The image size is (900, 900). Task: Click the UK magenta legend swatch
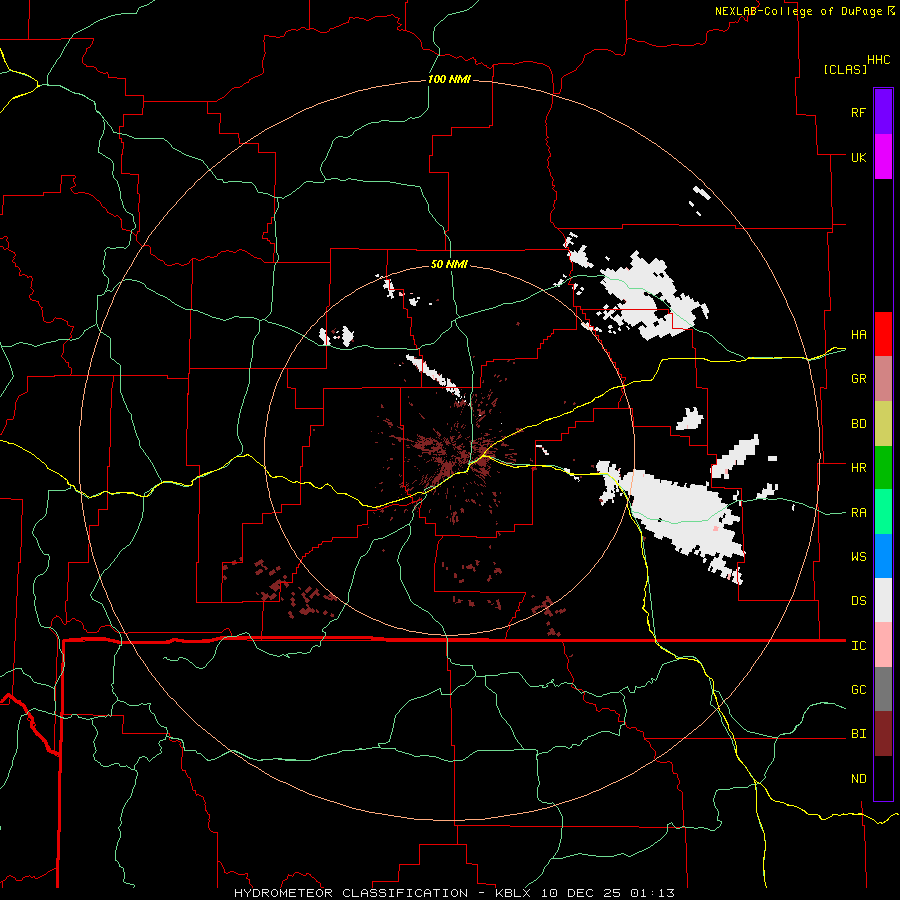tap(883, 156)
